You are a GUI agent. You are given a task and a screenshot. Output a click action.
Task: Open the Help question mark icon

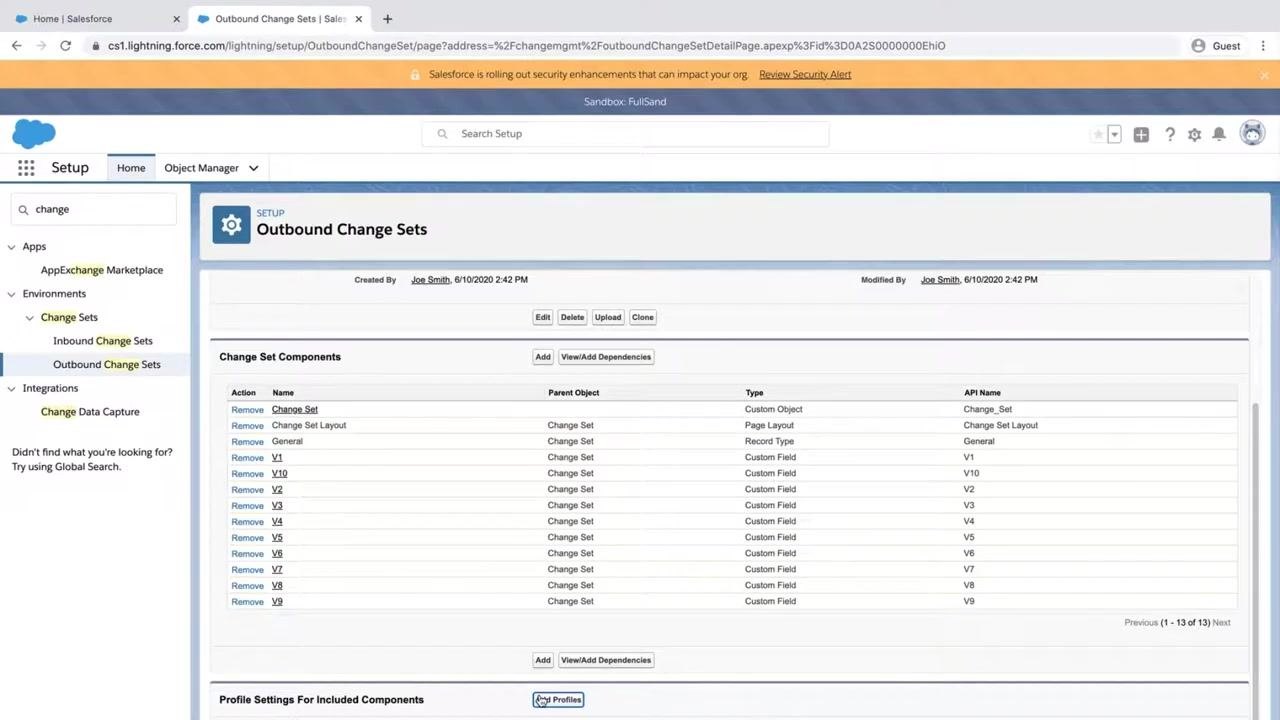1169,134
